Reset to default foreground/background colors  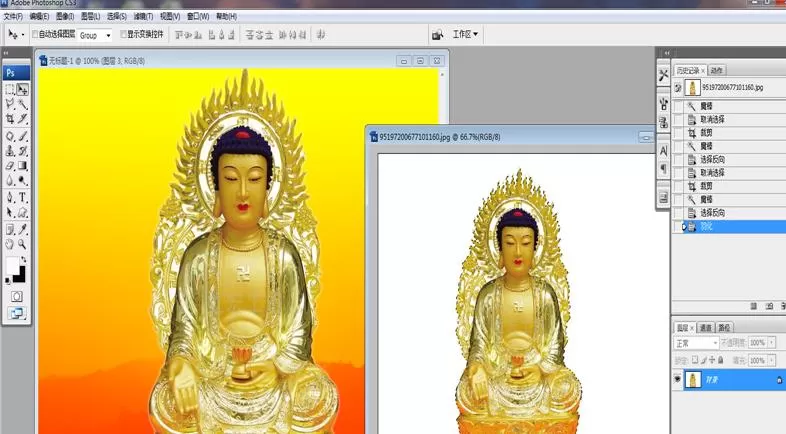[8, 281]
